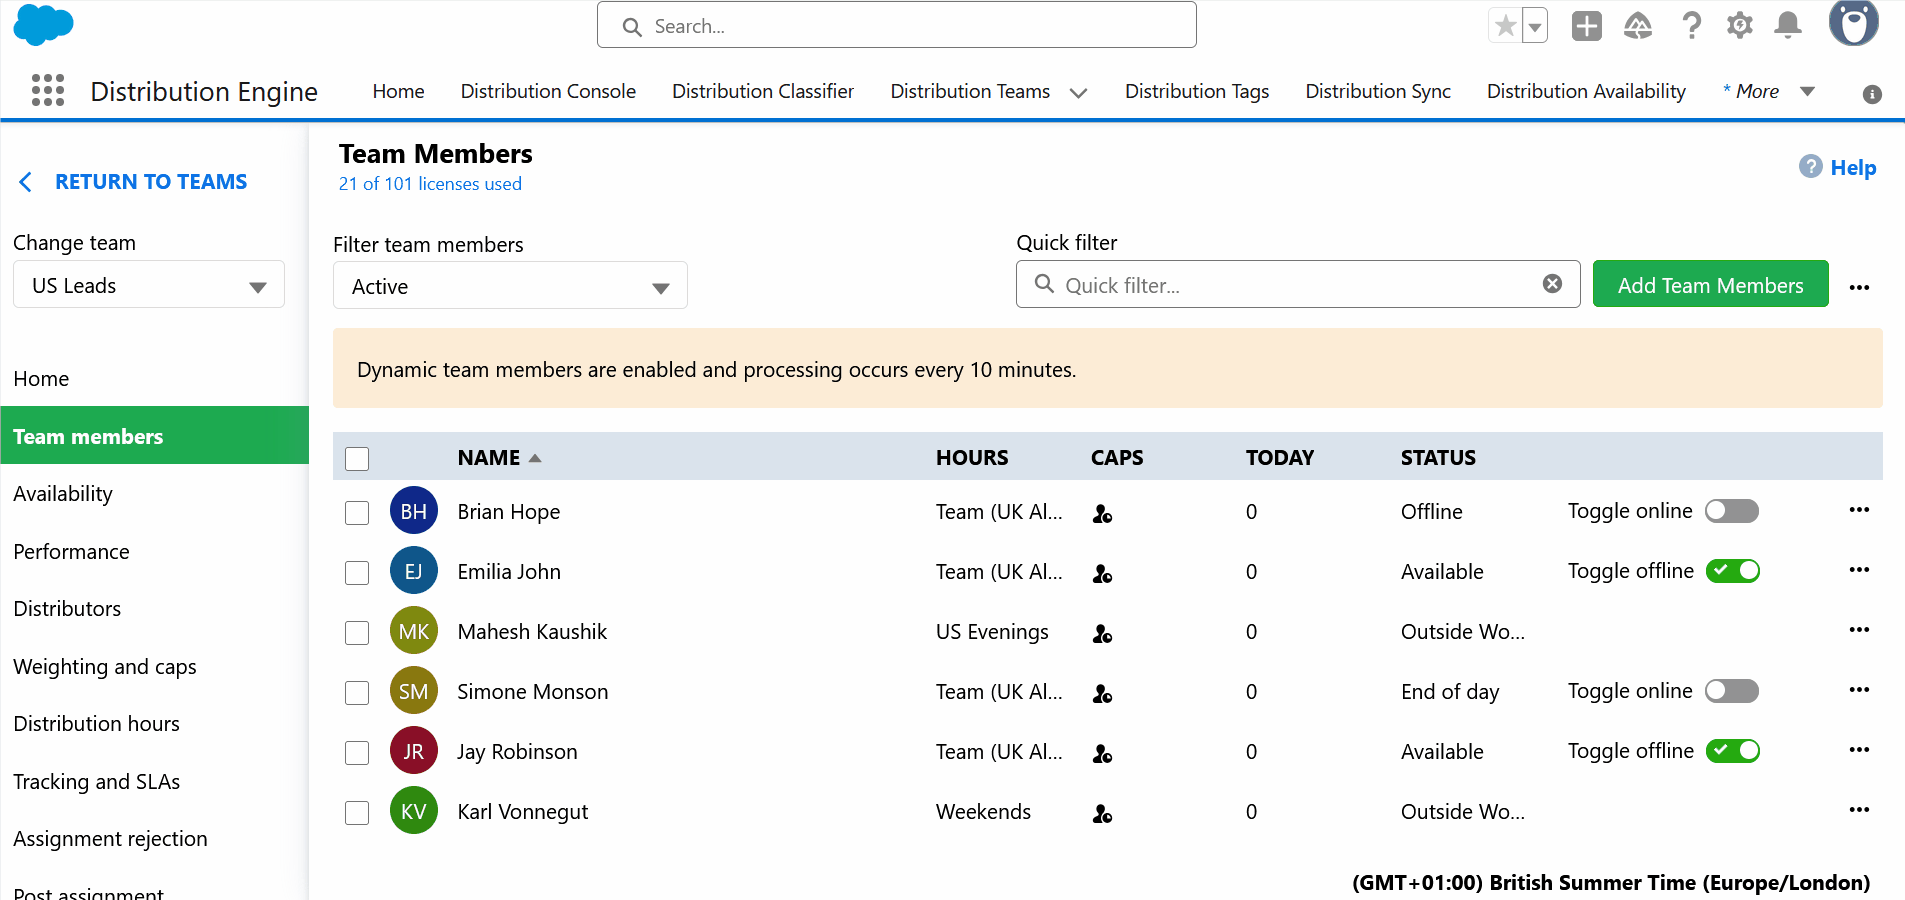Open the notifications bell
Viewport: 1905px width, 900px height.
click(x=1788, y=26)
